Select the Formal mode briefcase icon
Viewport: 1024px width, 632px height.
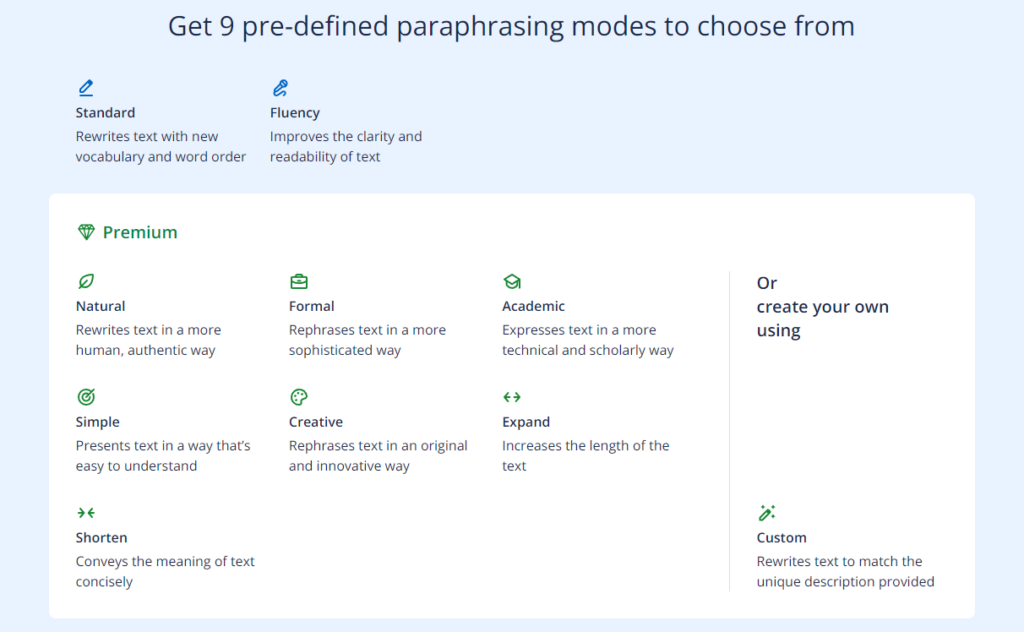(298, 281)
